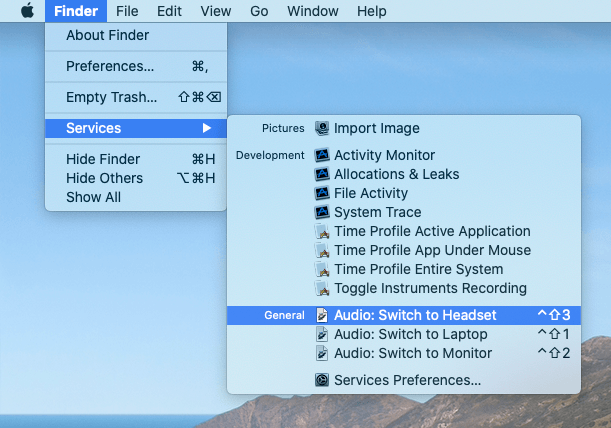Open the Finder menu in the menu bar
611x428 pixels.
point(76,11)
